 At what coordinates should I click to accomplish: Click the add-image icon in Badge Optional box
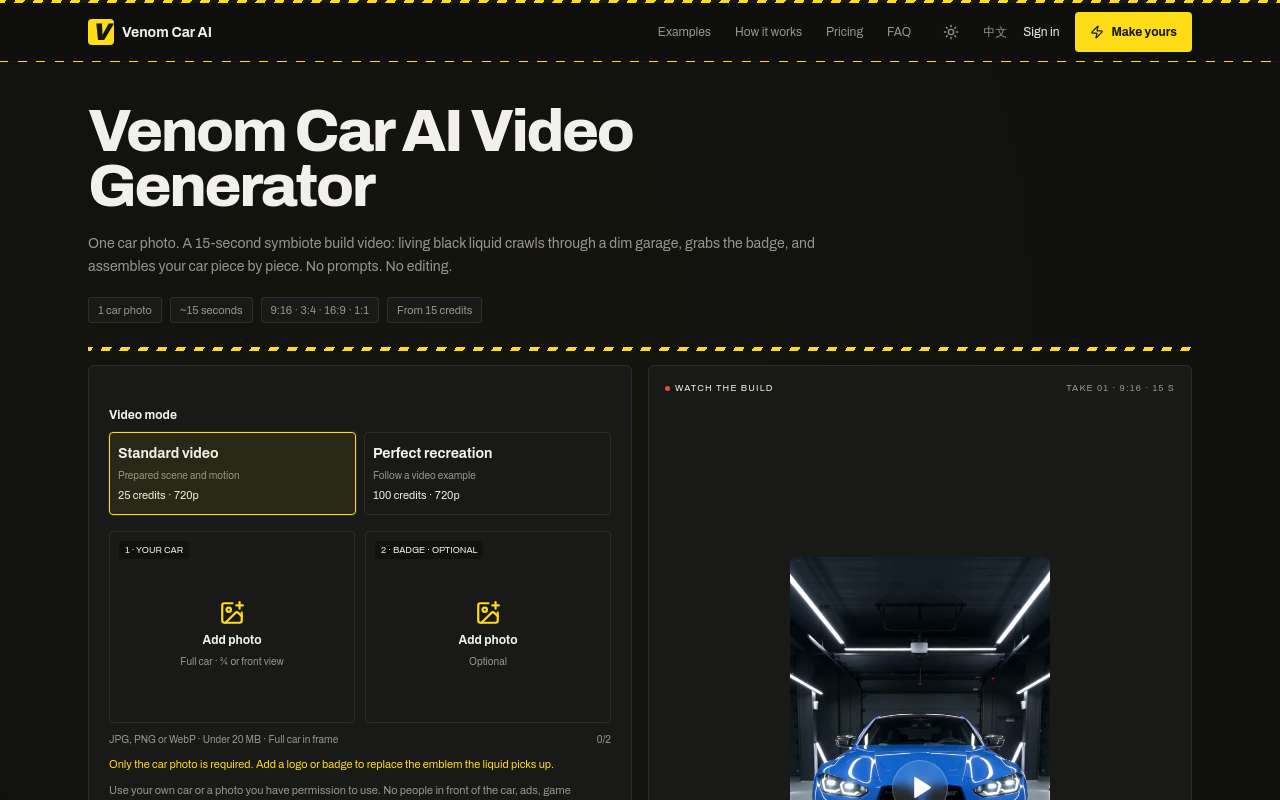(x=488, y=613)
